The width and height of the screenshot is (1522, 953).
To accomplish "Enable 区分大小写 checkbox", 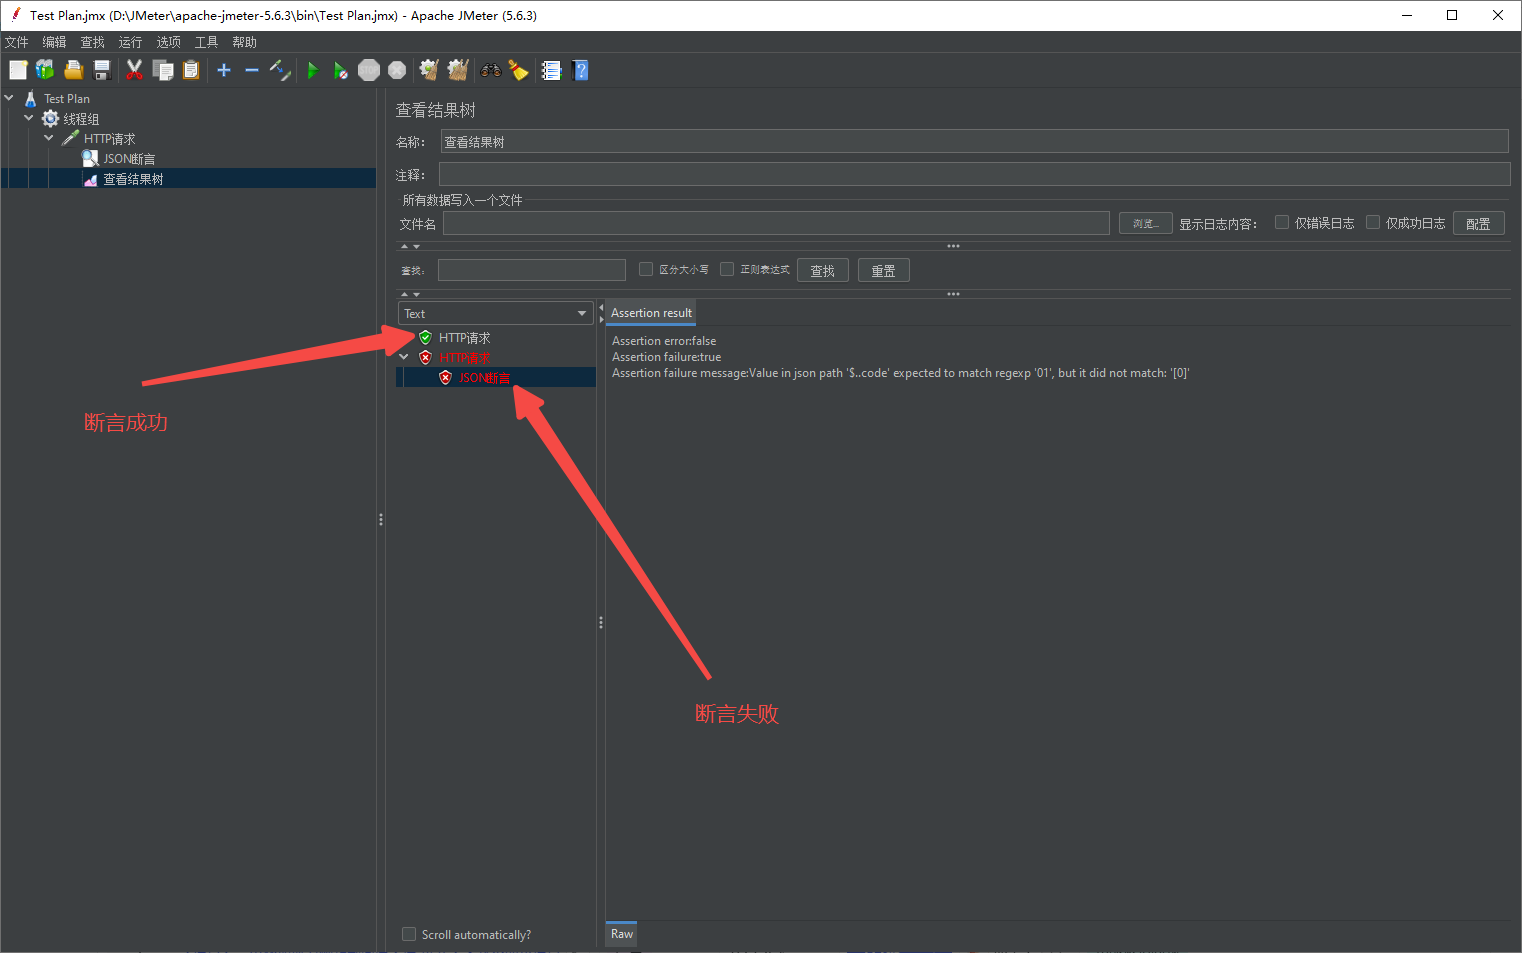I will click(x=646, y=269).
